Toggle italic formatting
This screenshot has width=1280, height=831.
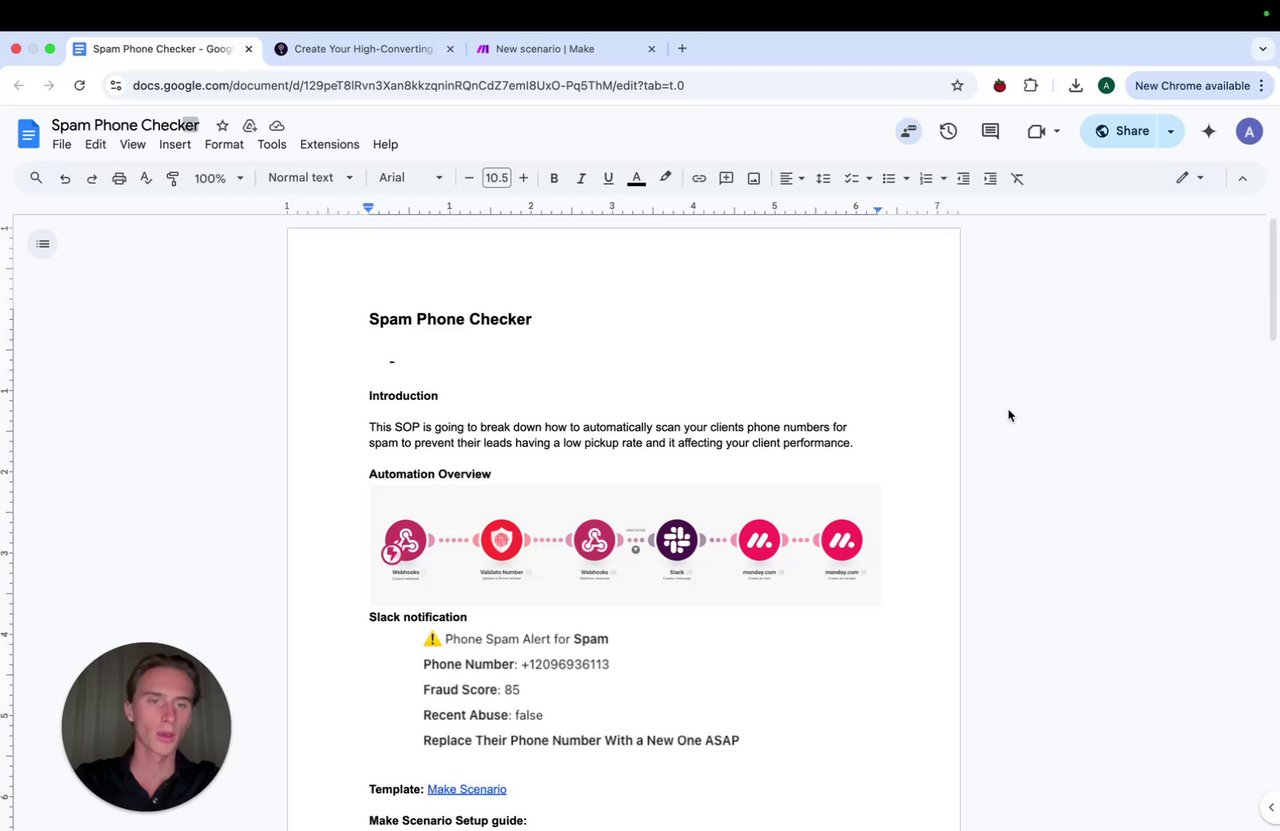point(581,178)
